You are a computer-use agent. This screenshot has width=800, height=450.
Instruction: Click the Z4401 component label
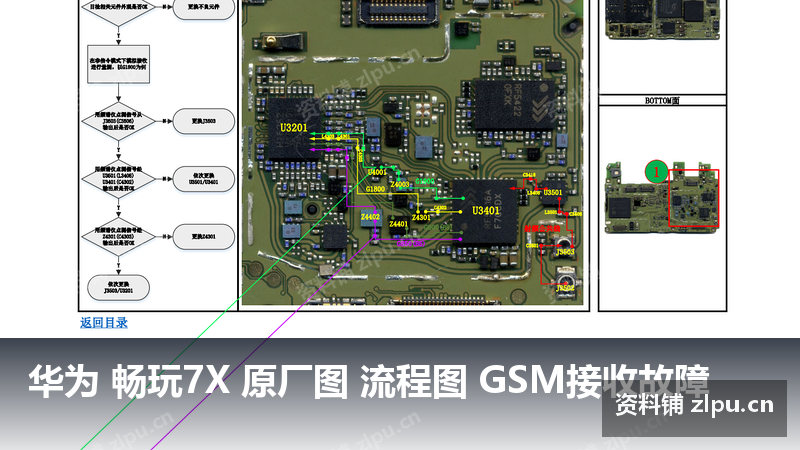pos(398,224)
